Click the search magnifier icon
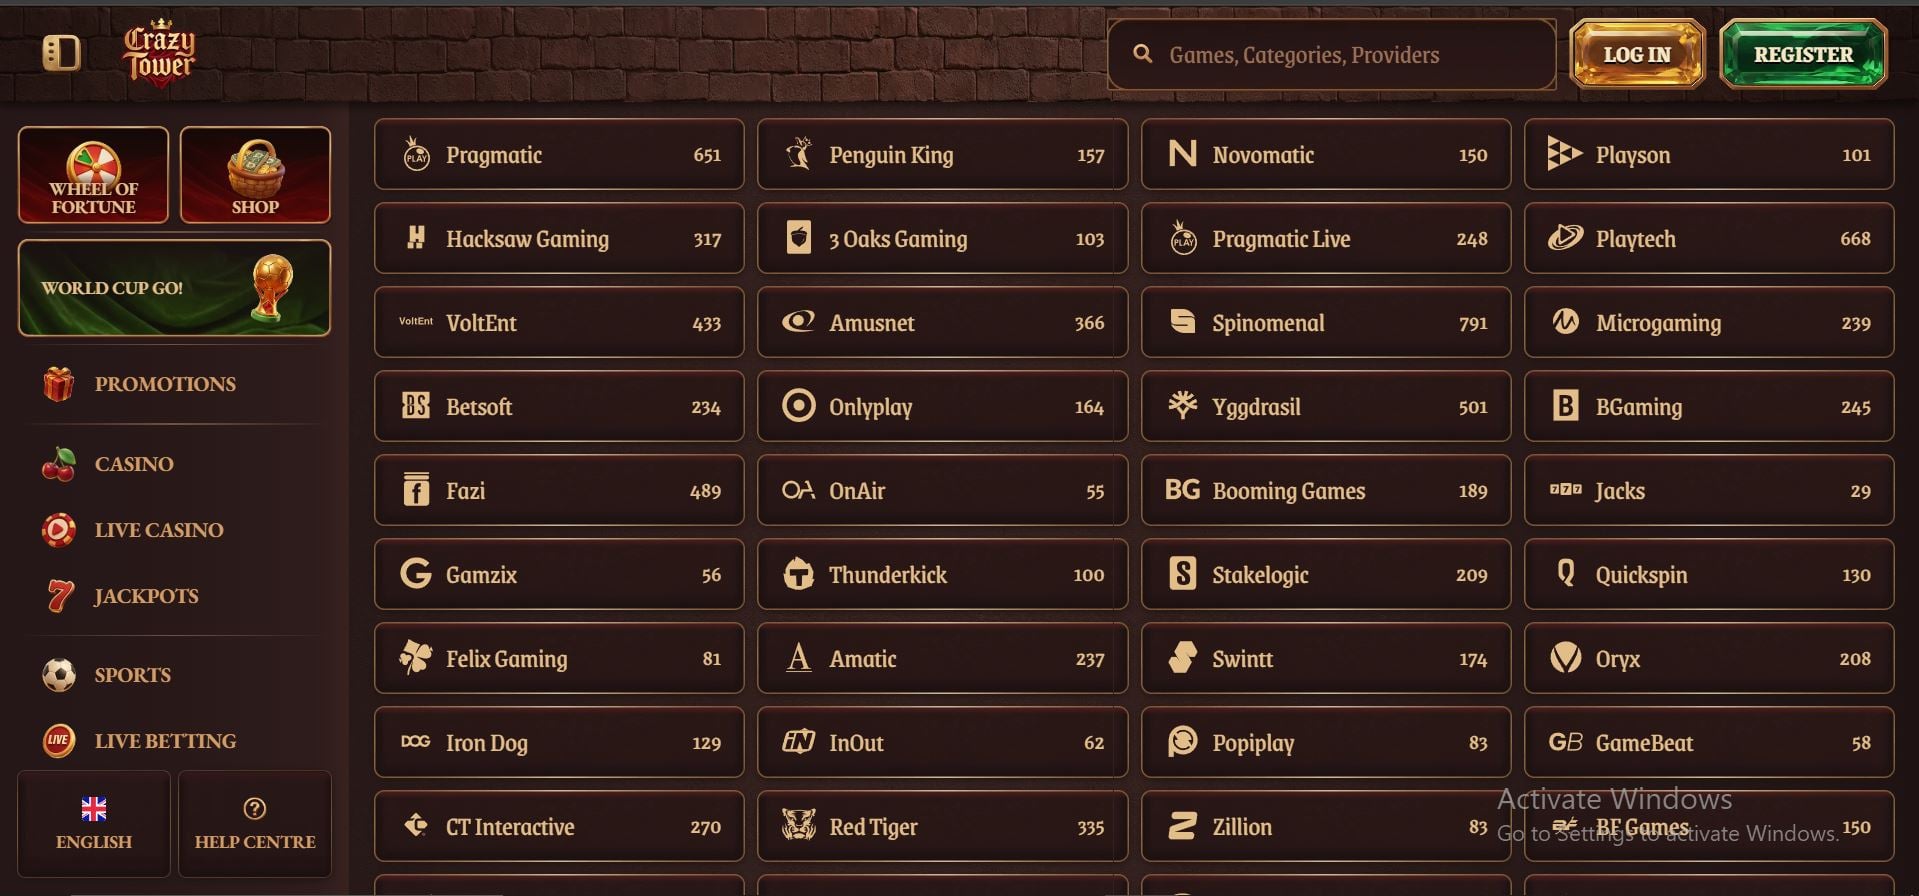Image resolution: width=1919 pixels, height=896 pixels. (1142, 54)
